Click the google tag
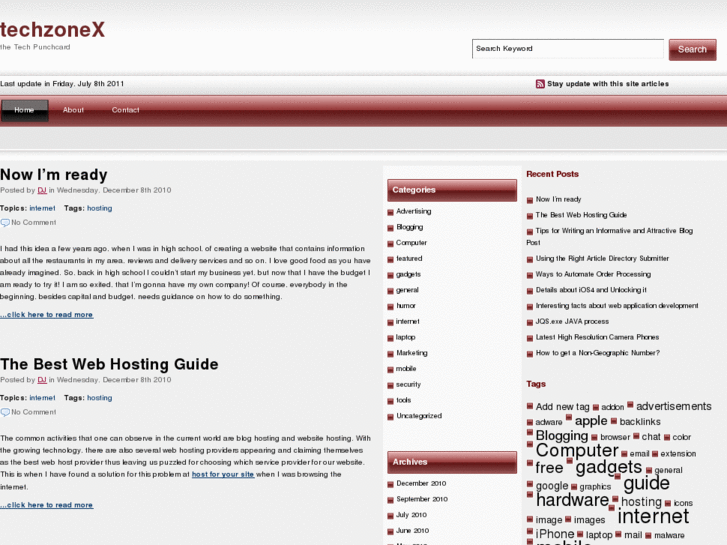The width and height of the screenshot is (727, 545). pos(552,486)
